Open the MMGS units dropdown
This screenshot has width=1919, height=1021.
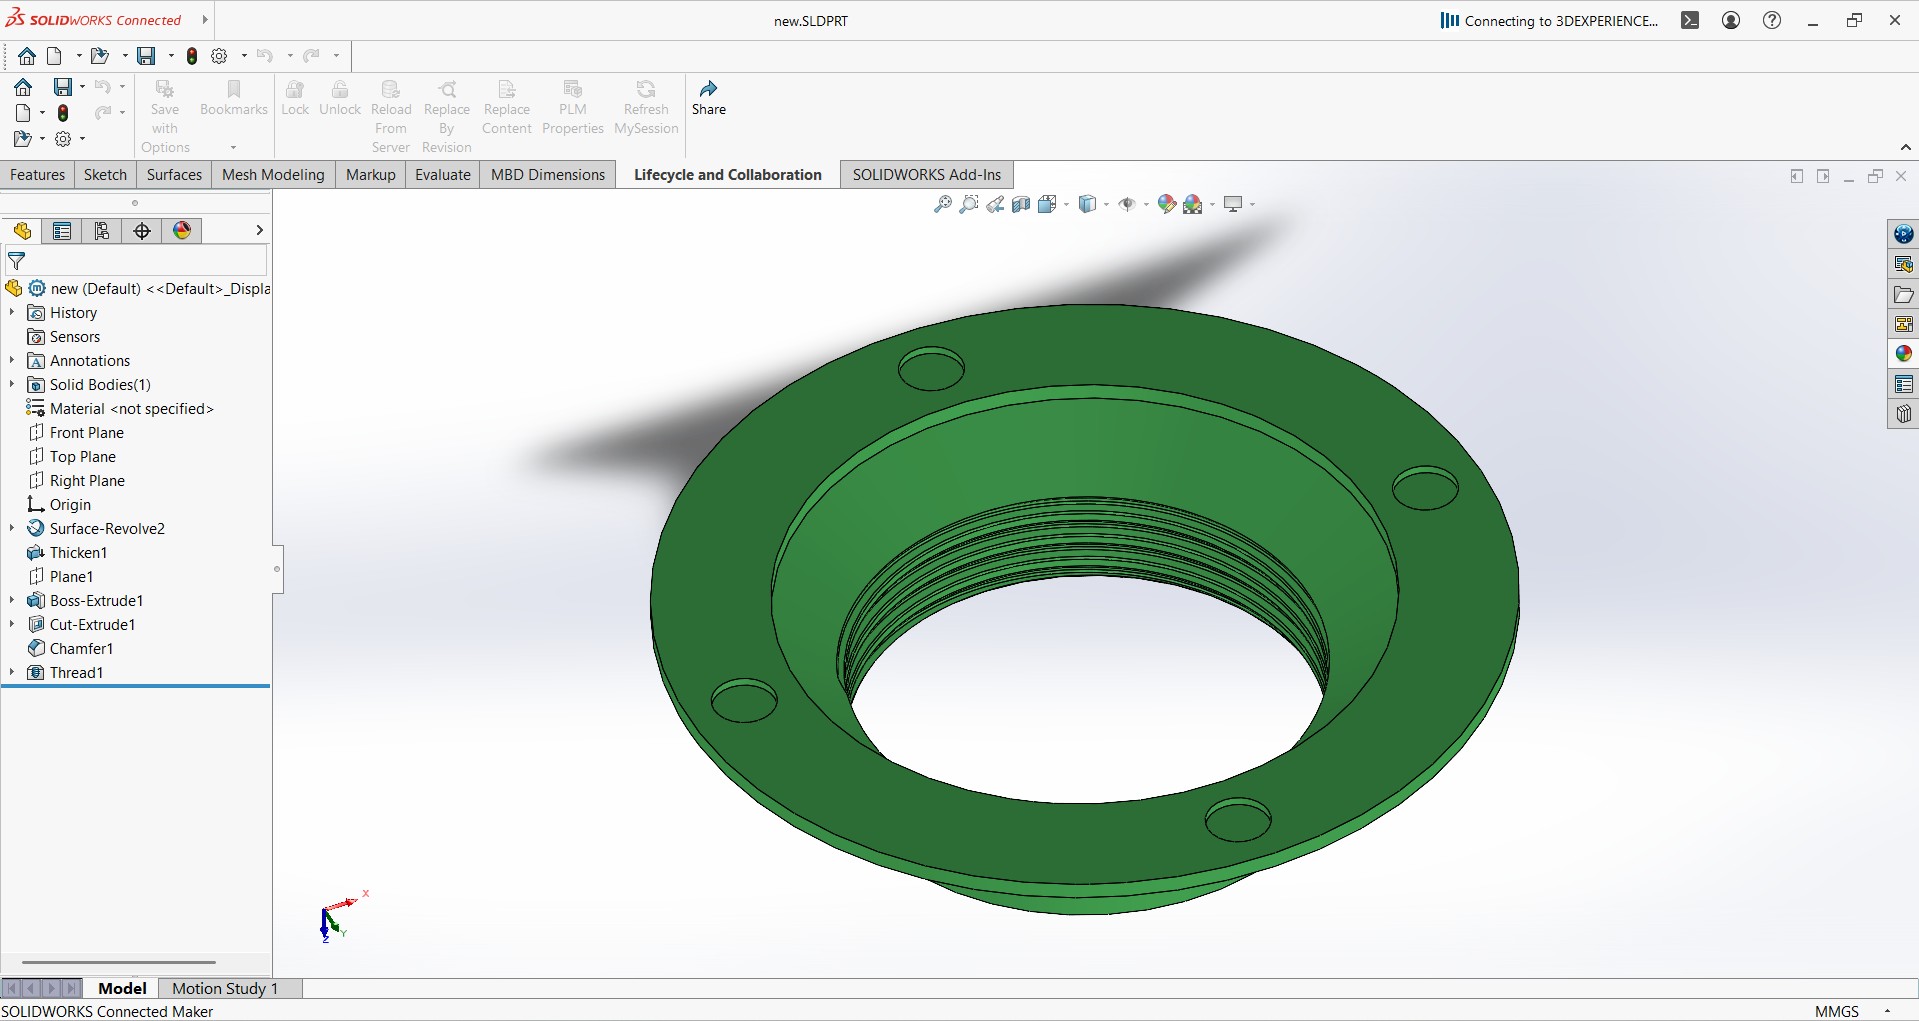click(x=1887, y=1011)
